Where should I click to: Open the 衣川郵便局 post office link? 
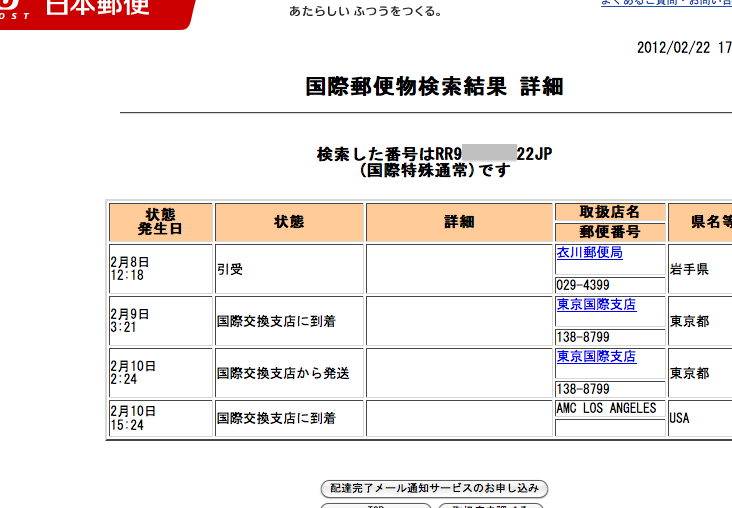pos(589,253)
